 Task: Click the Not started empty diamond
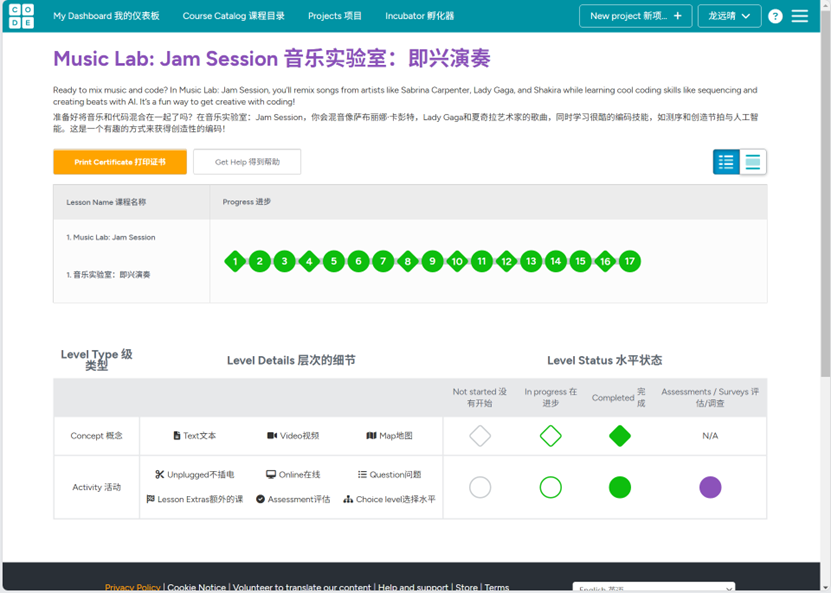480,436
